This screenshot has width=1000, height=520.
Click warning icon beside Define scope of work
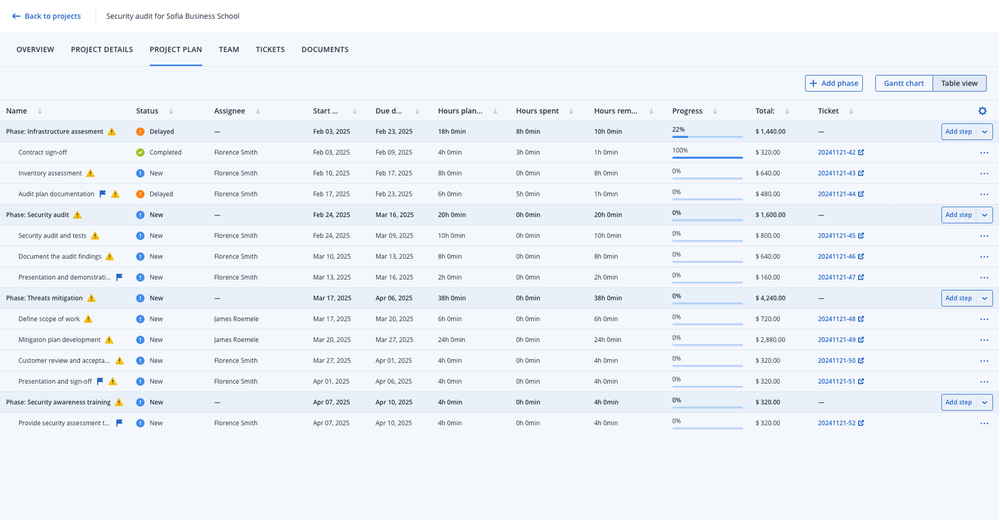88,319
